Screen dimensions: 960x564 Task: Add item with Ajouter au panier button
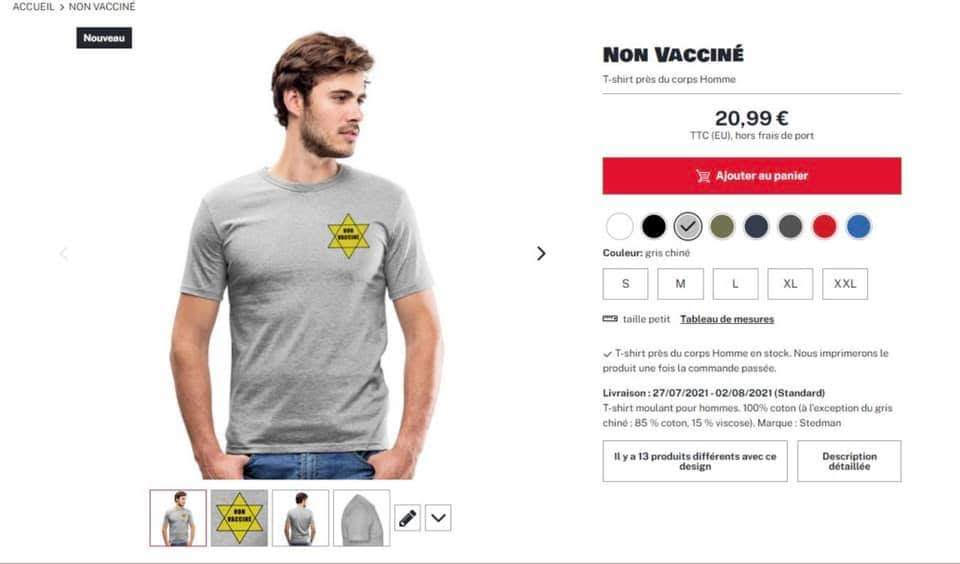(x=751, y=176)
